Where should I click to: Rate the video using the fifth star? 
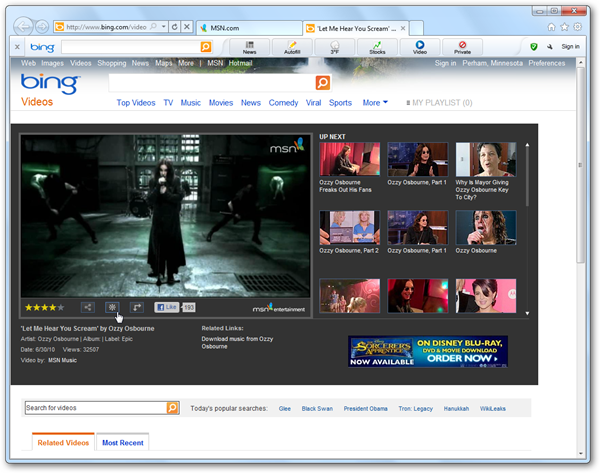(x=61, y=307)
